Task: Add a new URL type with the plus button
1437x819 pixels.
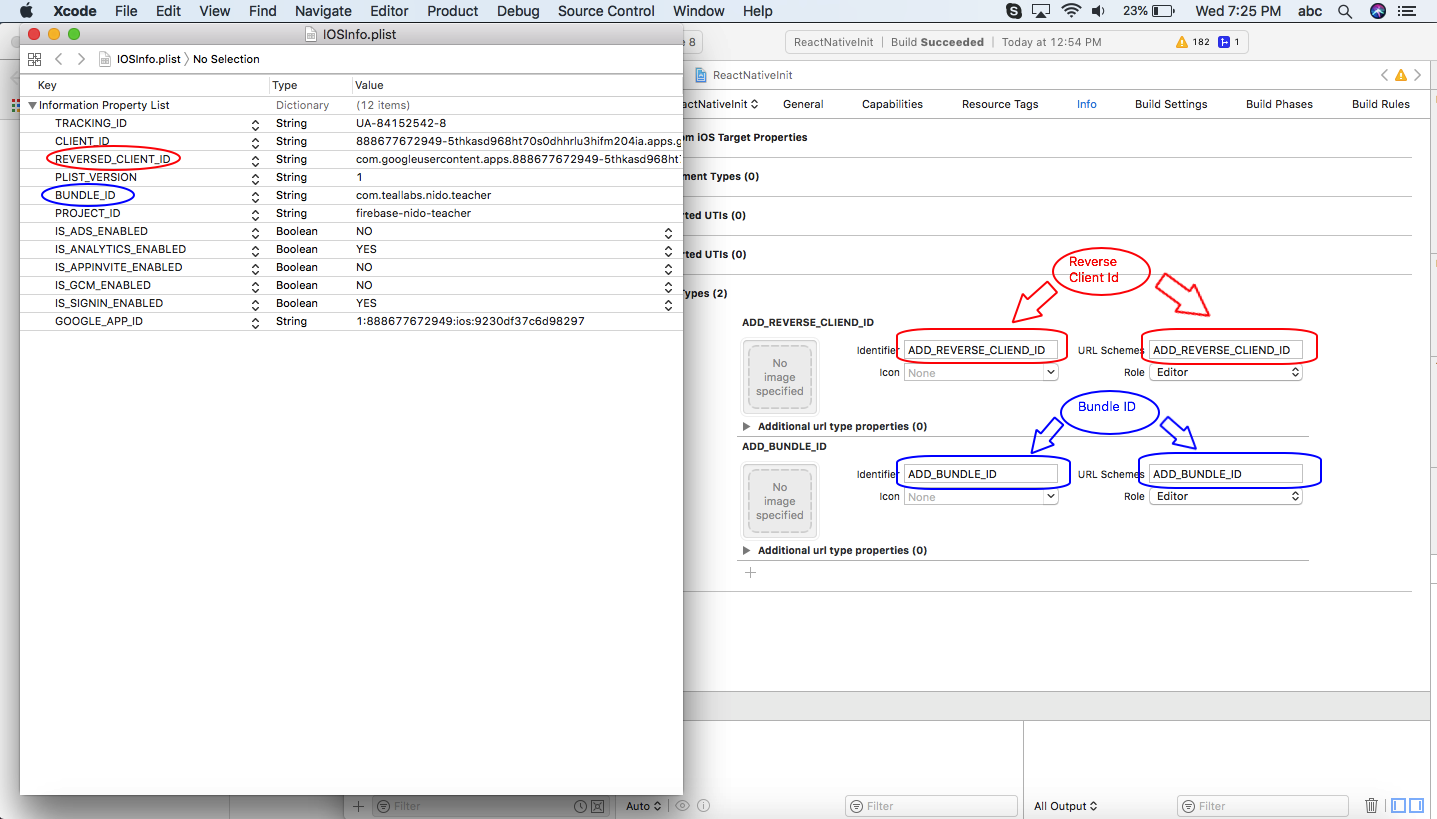Action: click(x=750, y=573)
